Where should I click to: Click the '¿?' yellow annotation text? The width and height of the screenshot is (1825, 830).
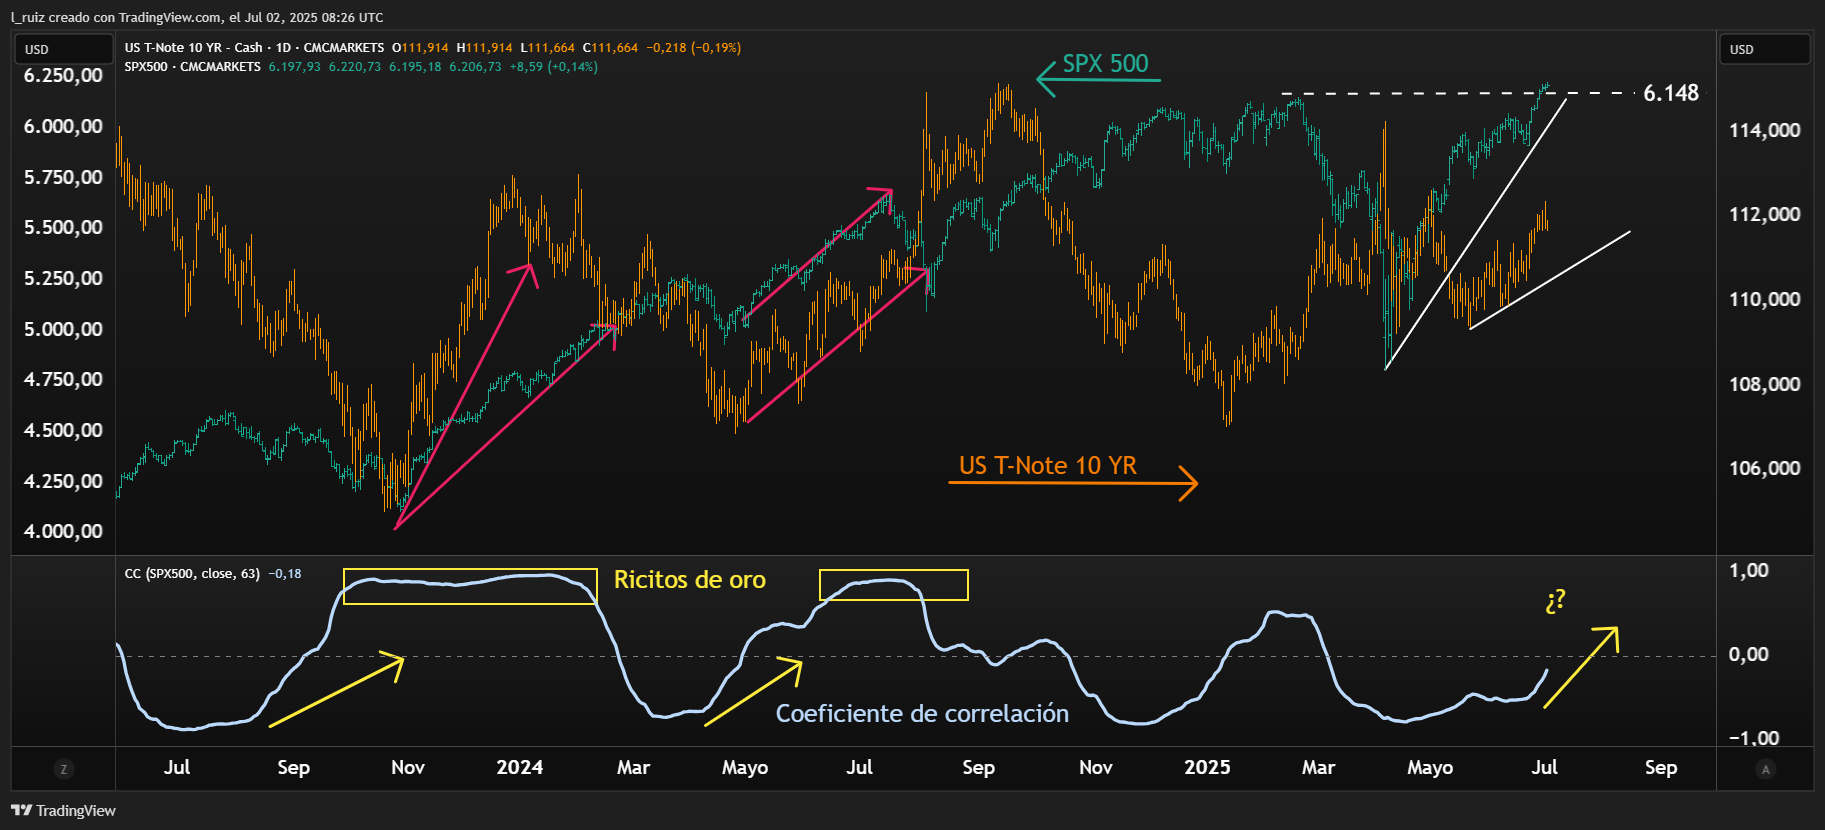click(1555, 601)
